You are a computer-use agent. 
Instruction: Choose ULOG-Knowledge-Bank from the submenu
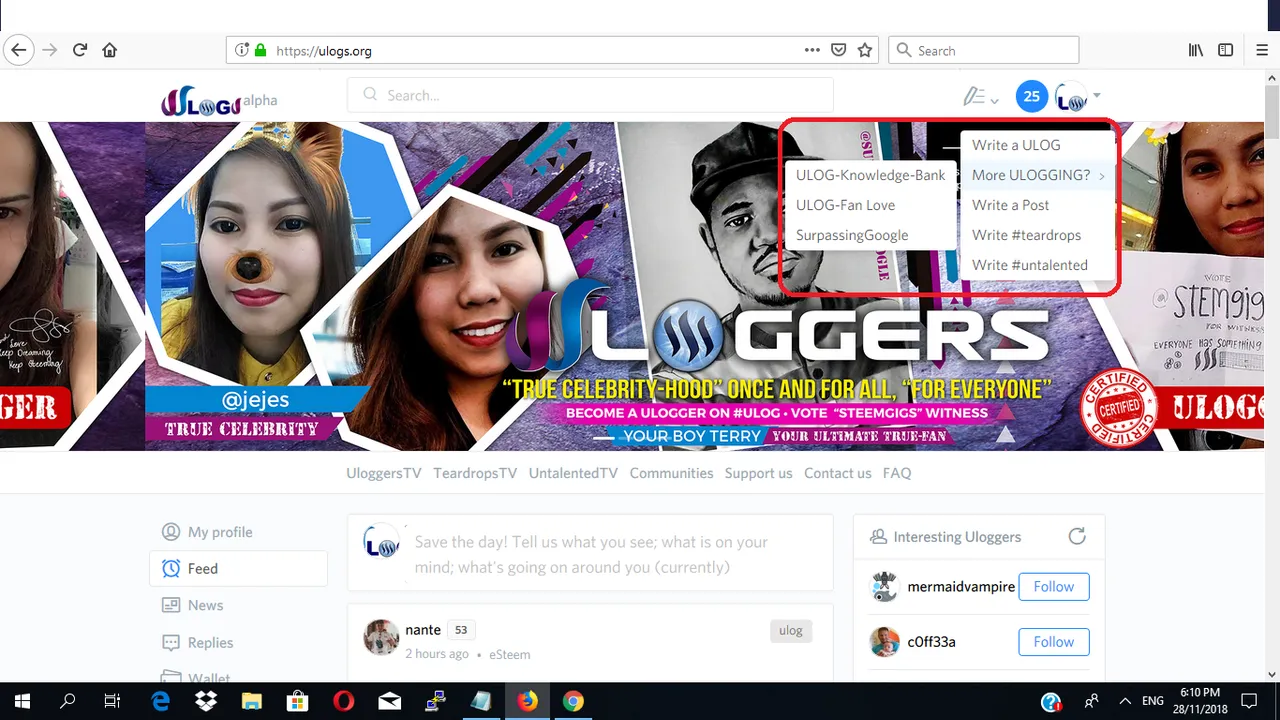coord(871,175)
